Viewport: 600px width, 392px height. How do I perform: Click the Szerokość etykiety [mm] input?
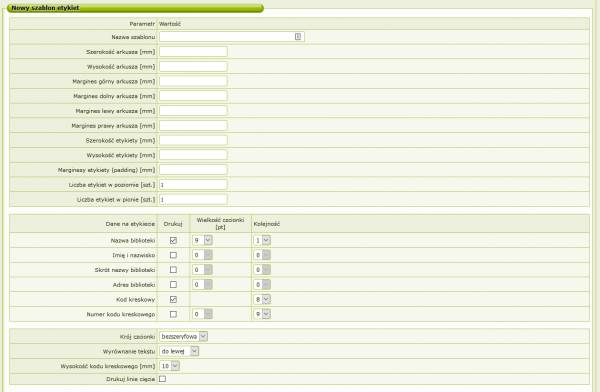click(x=193, y=140)
